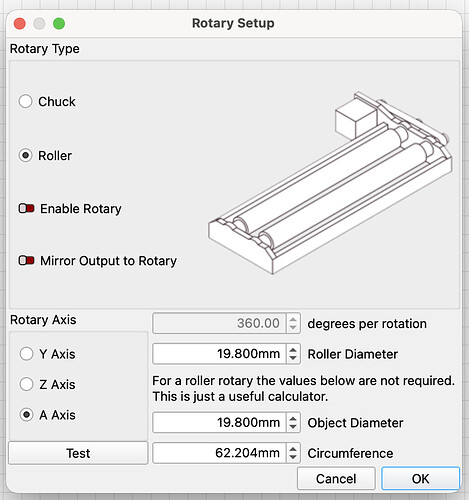Click the Test button
The image size is (469, 500).
tap(78, 453)
